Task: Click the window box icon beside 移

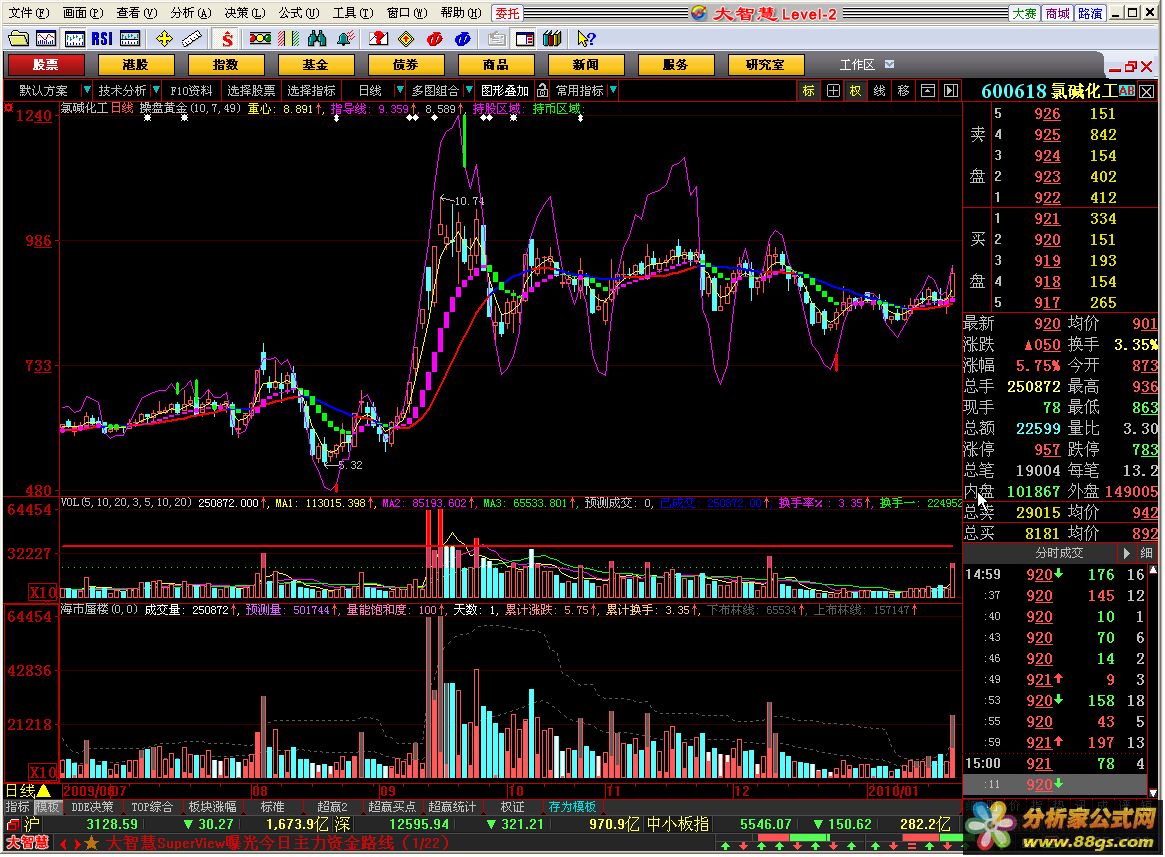Action: click(x=928, y=91)
